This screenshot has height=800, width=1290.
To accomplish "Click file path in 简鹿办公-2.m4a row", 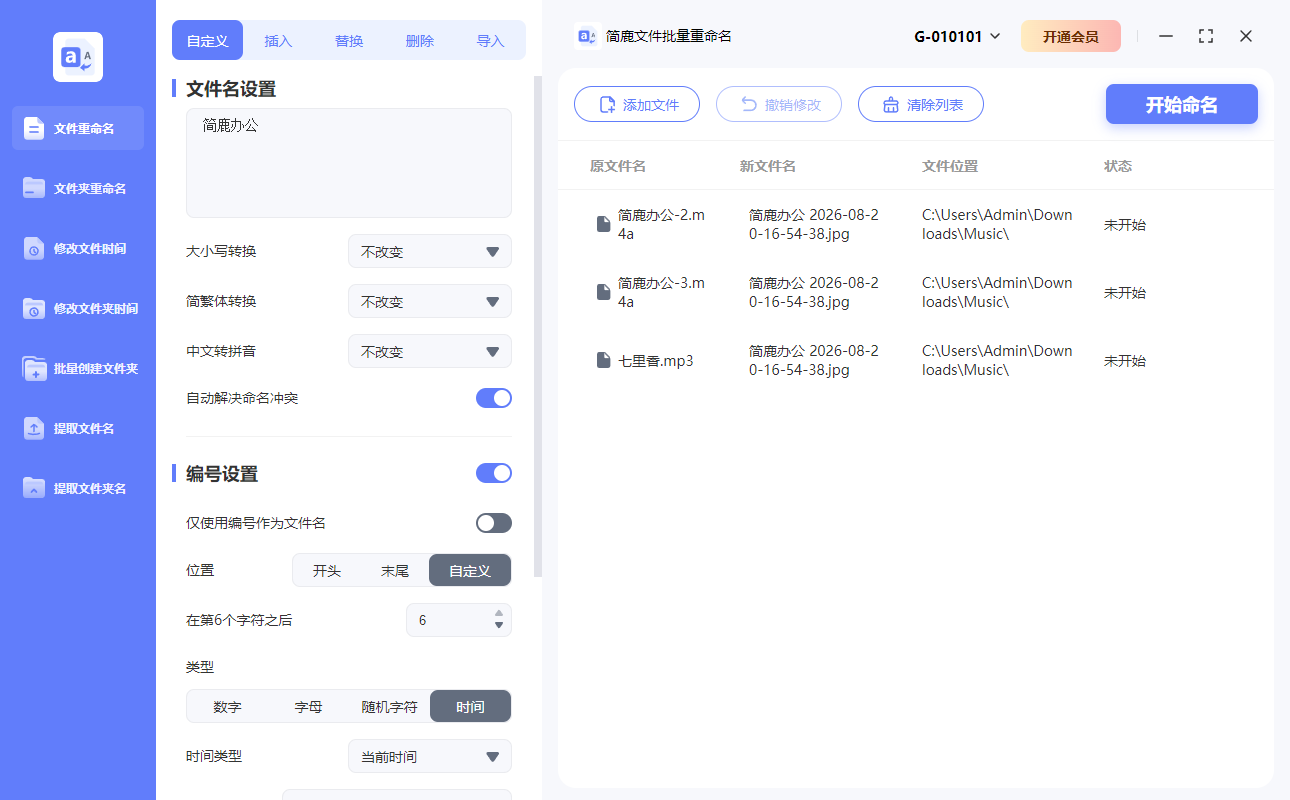I will tap(997, 224).
